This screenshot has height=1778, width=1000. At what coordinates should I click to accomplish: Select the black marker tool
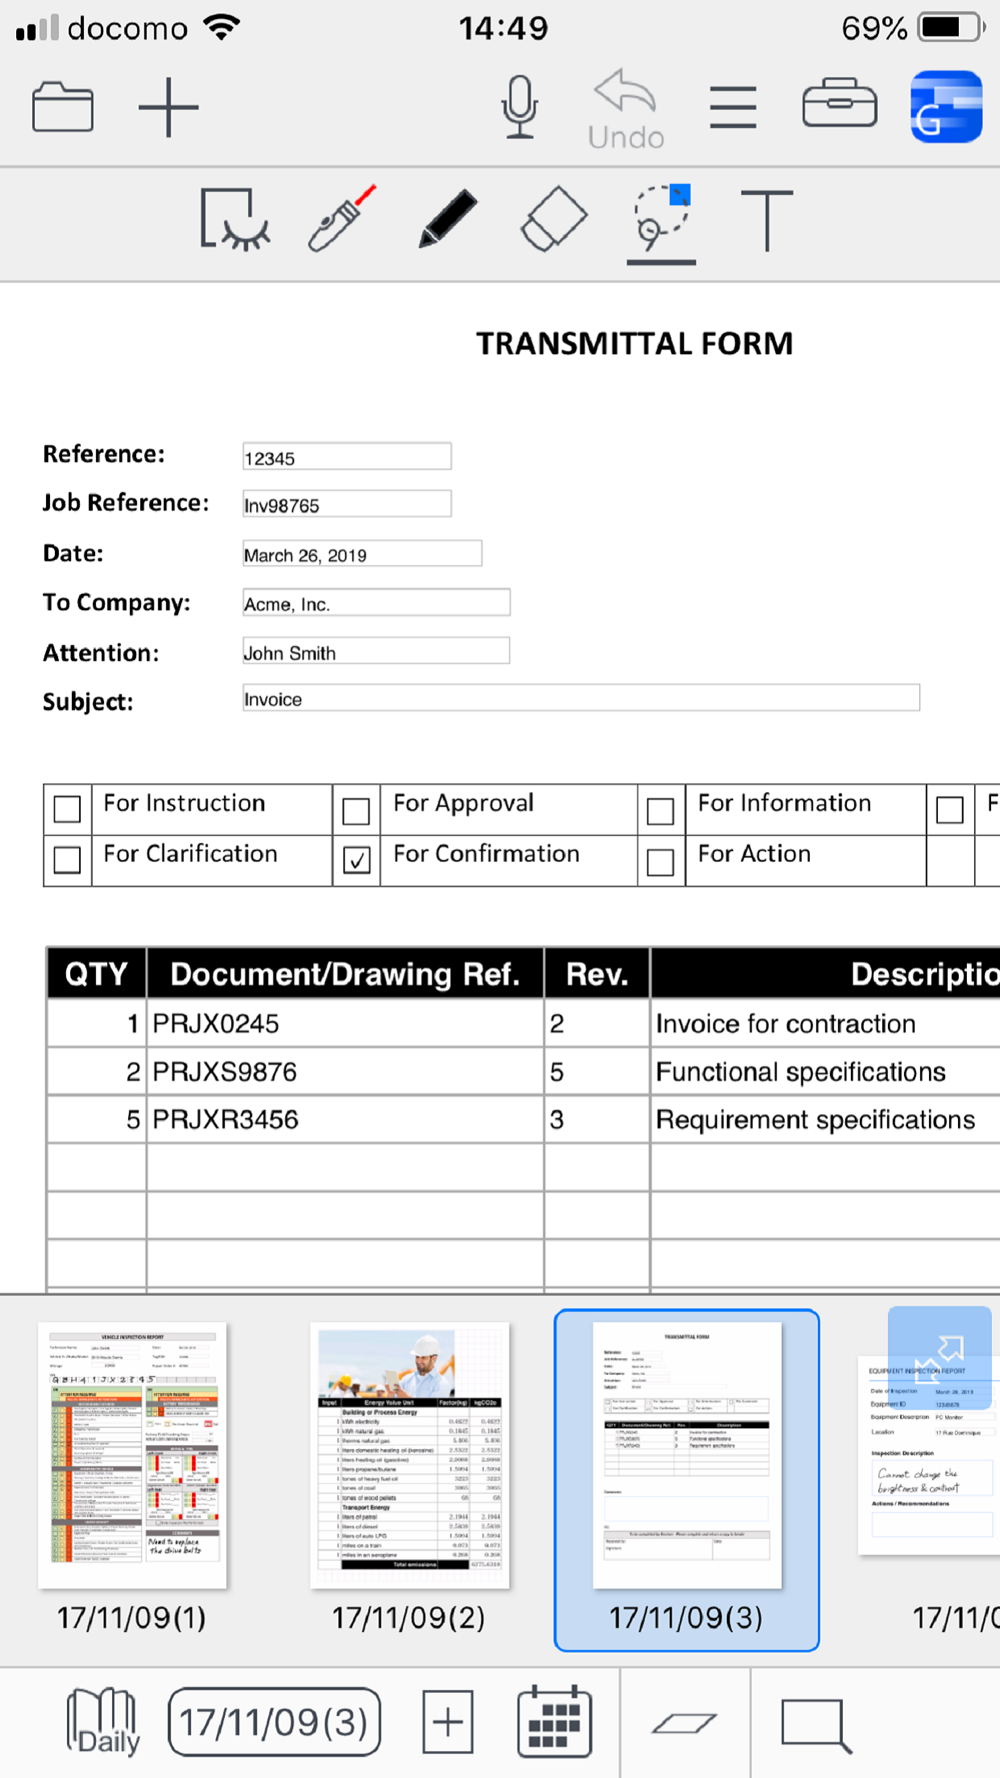point(448,218)
